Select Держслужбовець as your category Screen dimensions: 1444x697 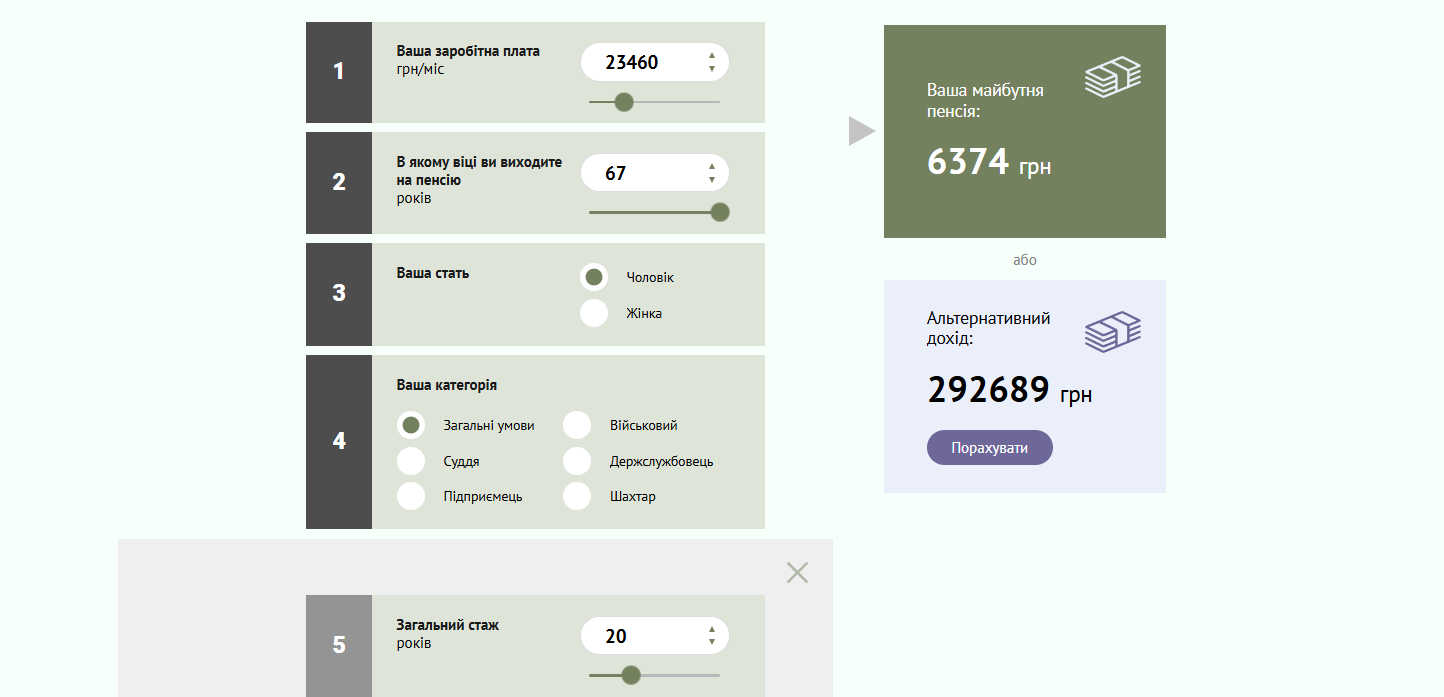coord(577,461)
